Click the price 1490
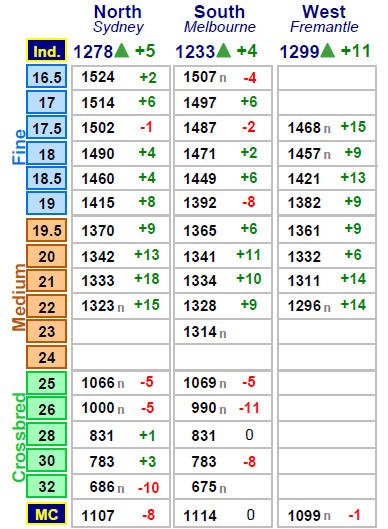 point(98,154)
